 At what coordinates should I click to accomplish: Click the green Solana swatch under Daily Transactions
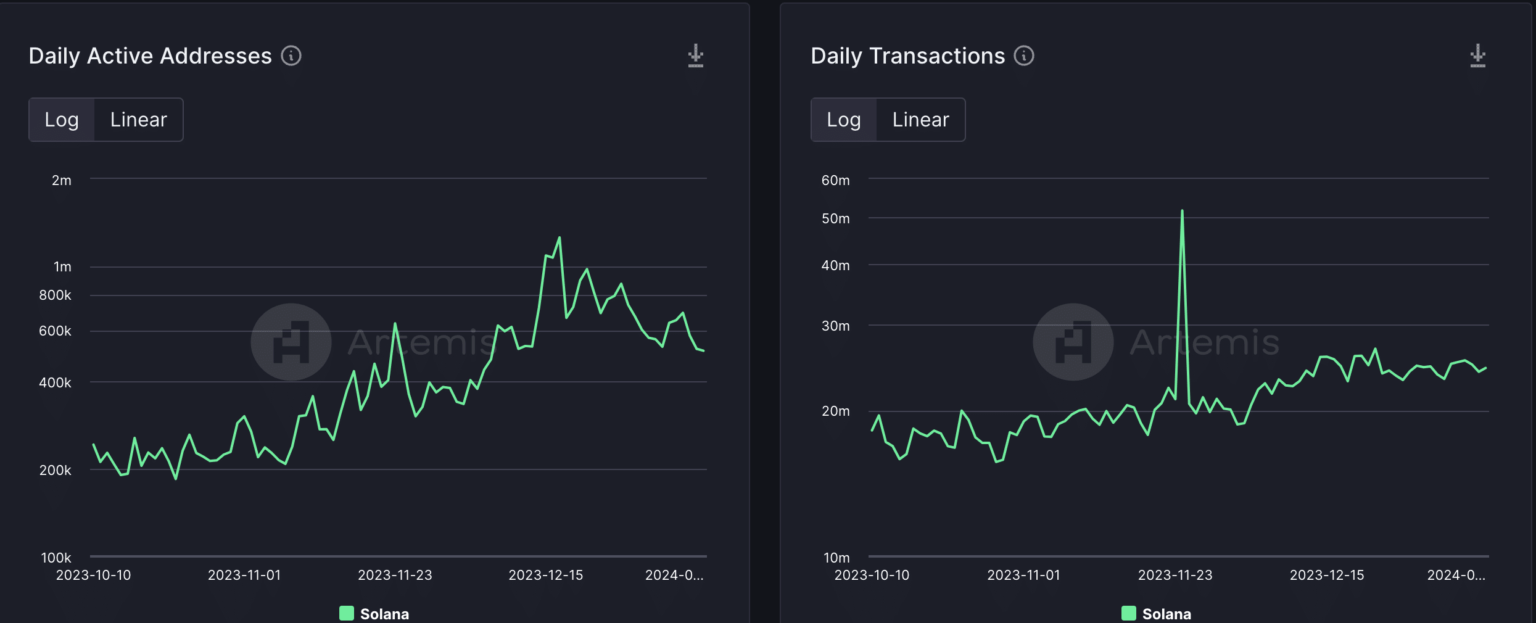pos(1129,614)
